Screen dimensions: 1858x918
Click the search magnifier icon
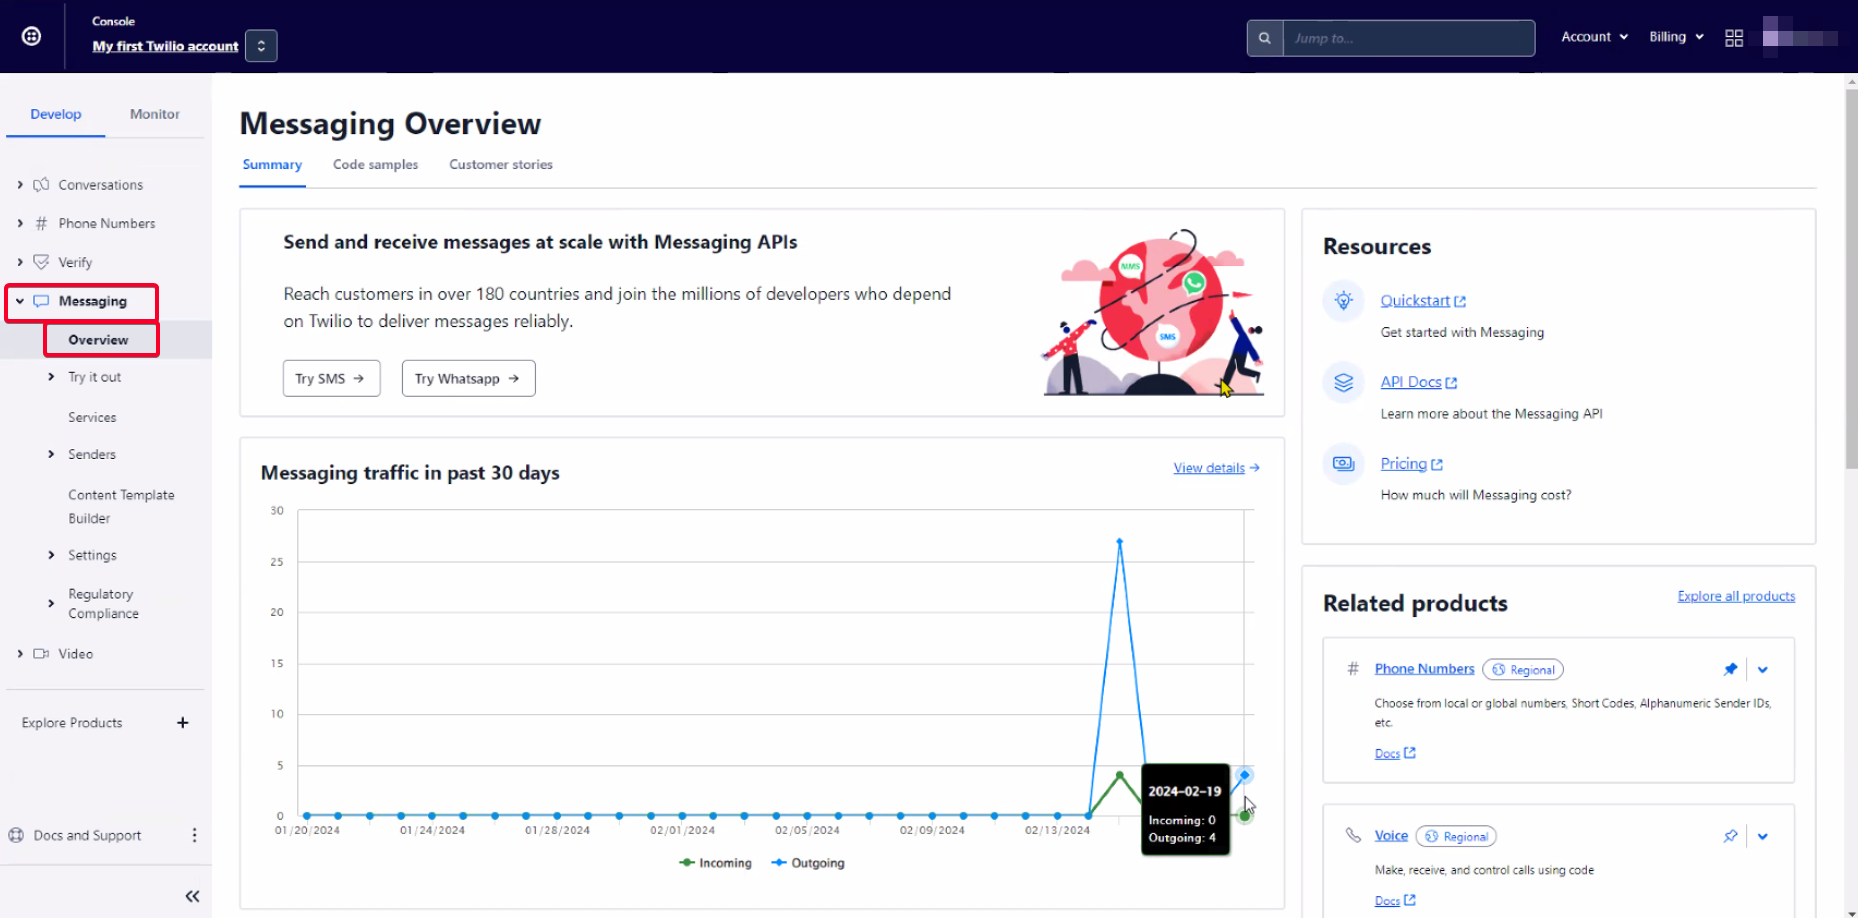click(x=1265, y=38)
